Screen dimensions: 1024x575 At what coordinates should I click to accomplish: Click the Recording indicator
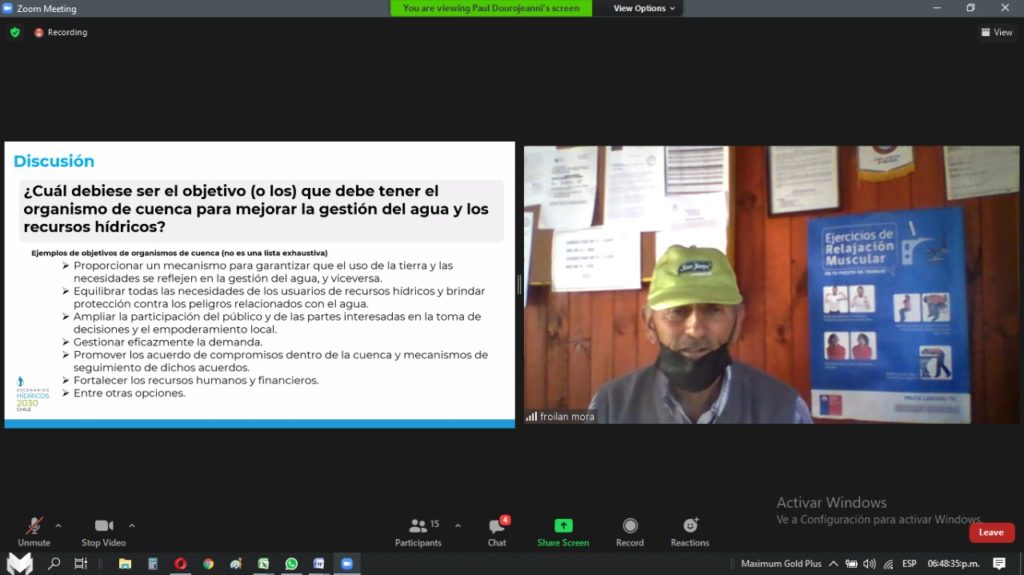[61, 32]
